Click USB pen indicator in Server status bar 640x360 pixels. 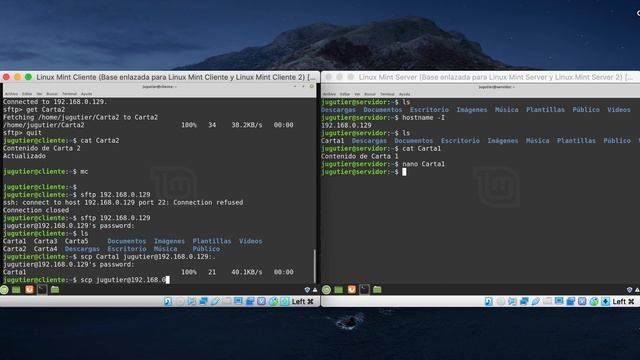pos(536,301)
